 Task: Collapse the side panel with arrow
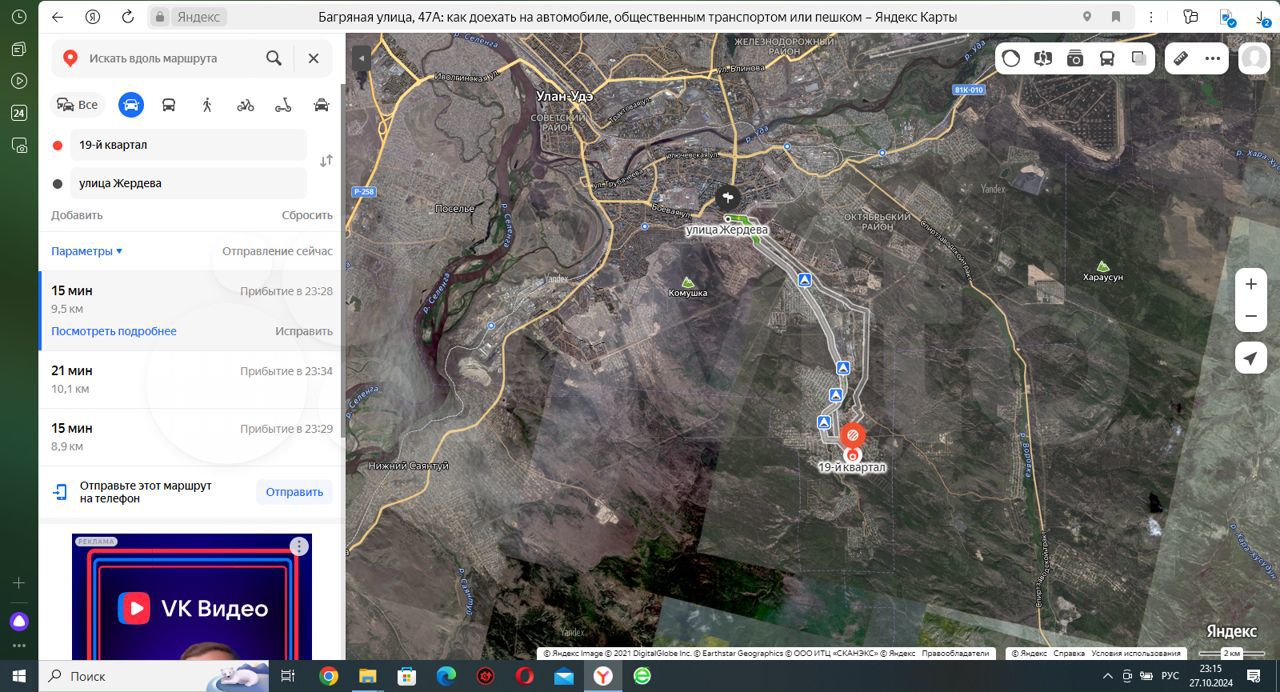[x=361, y=58]
